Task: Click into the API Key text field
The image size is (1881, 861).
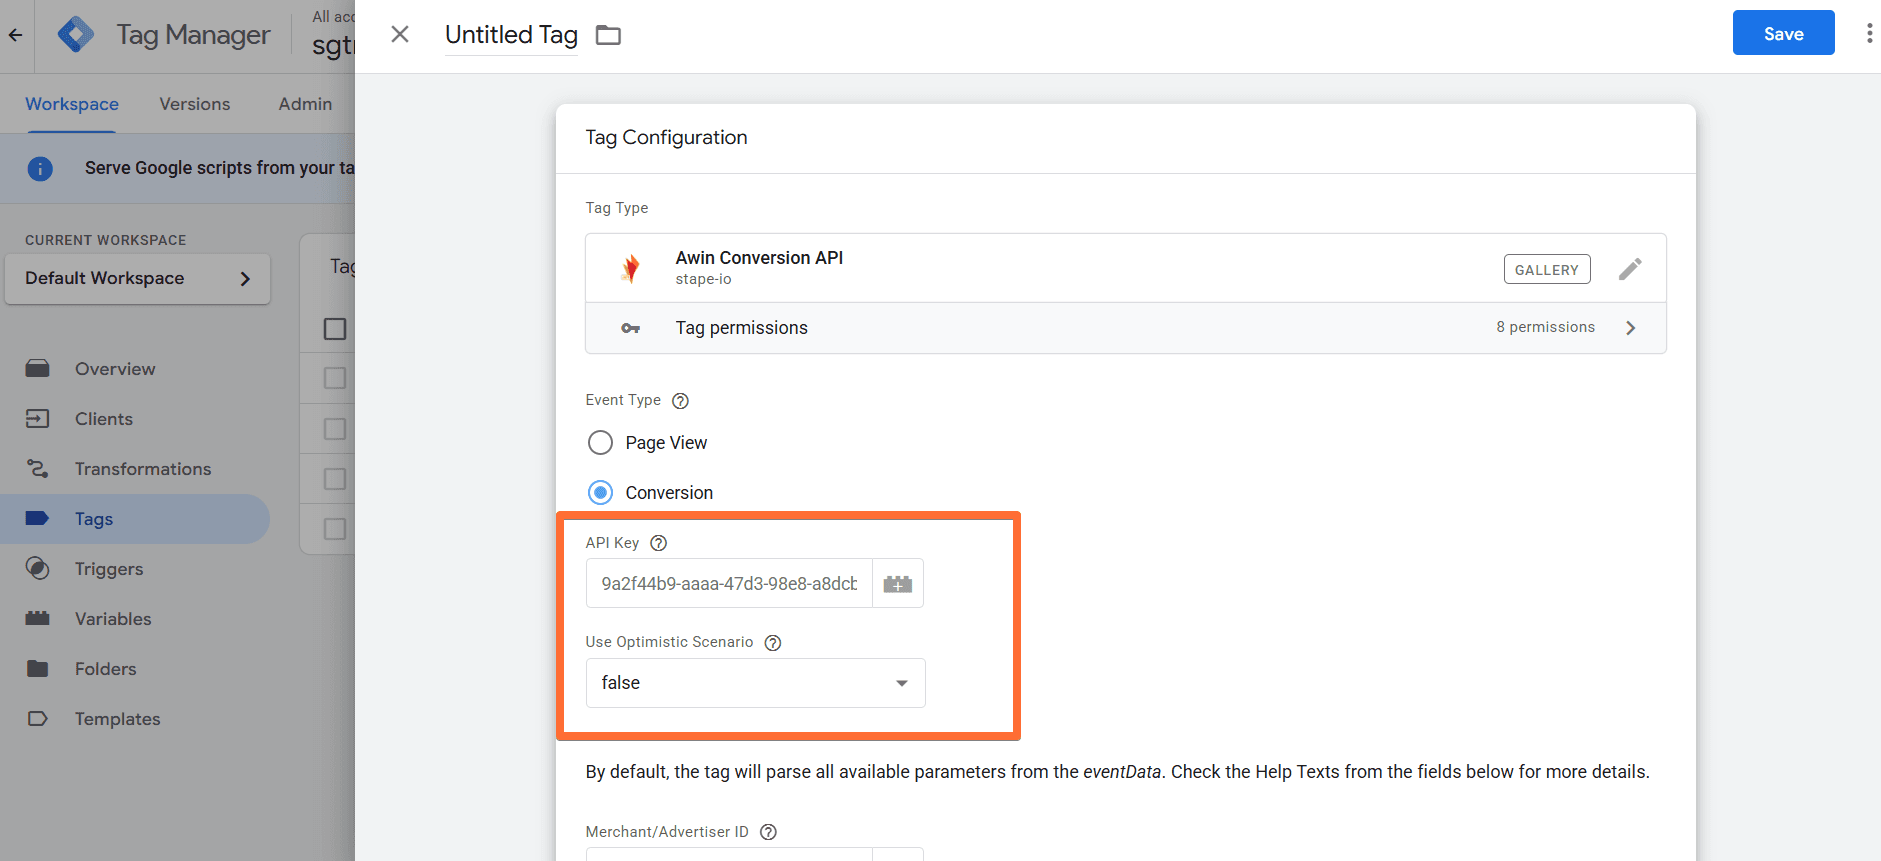Action: pos(729,584)
